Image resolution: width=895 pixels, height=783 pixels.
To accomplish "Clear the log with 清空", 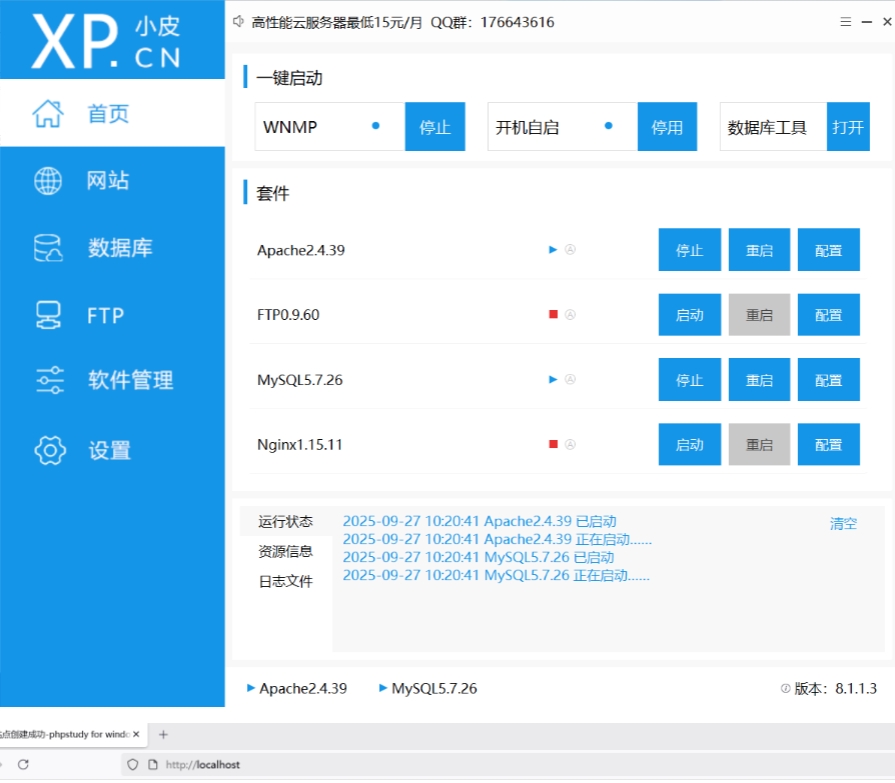I will coord(843,523).
